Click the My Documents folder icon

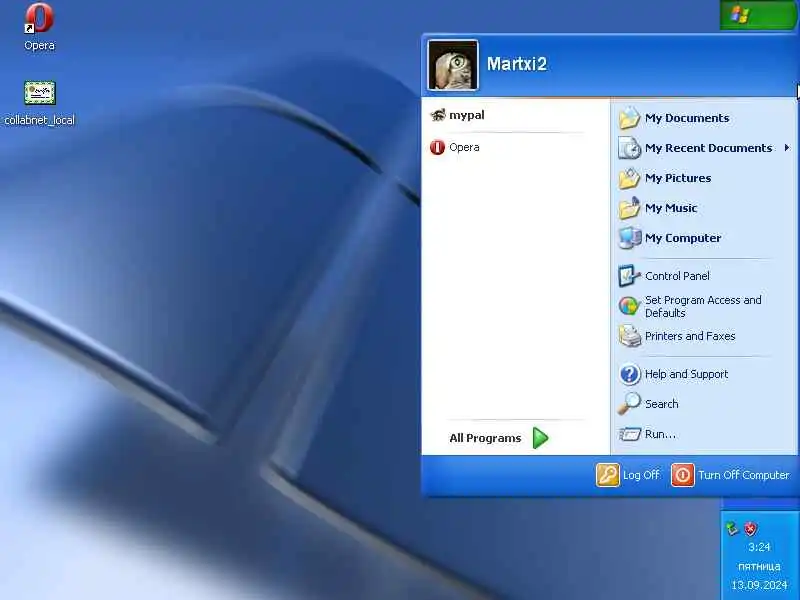629,118
